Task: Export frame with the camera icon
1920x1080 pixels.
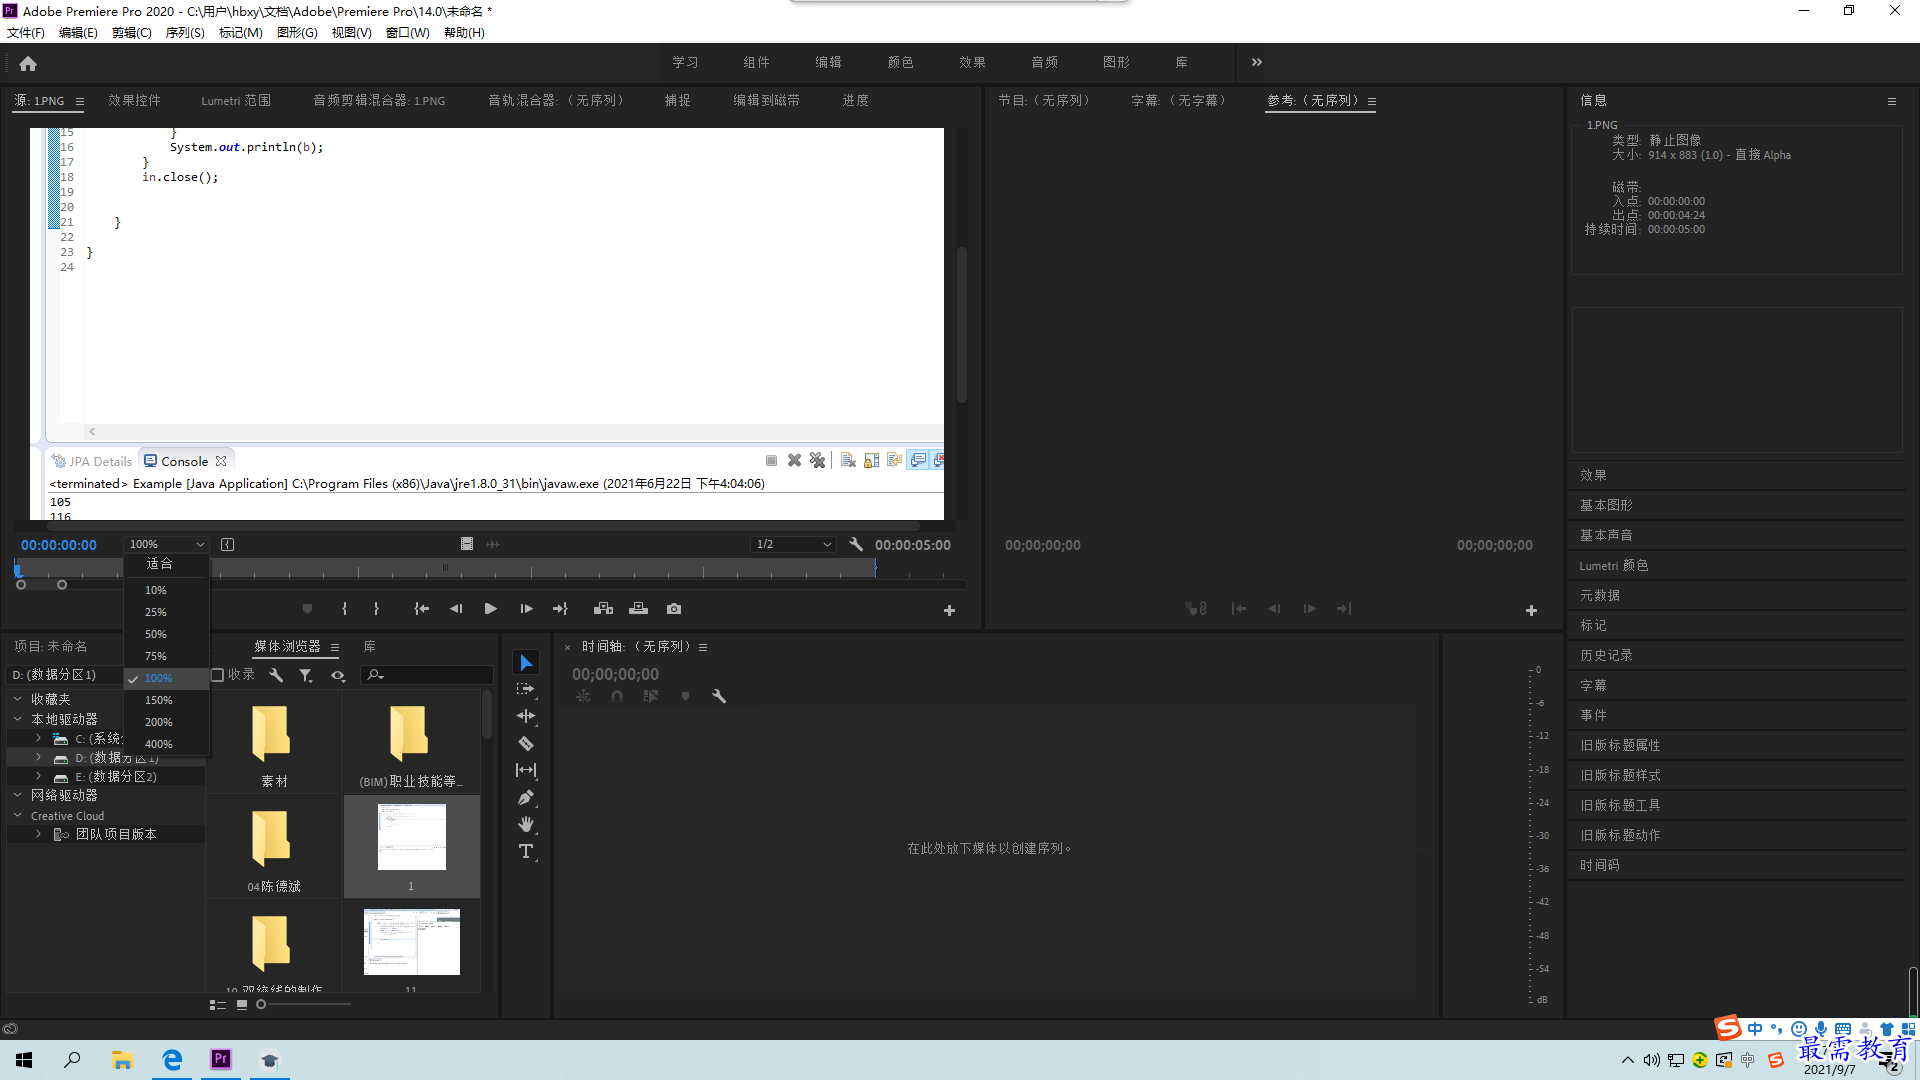Action: [674, 609]
